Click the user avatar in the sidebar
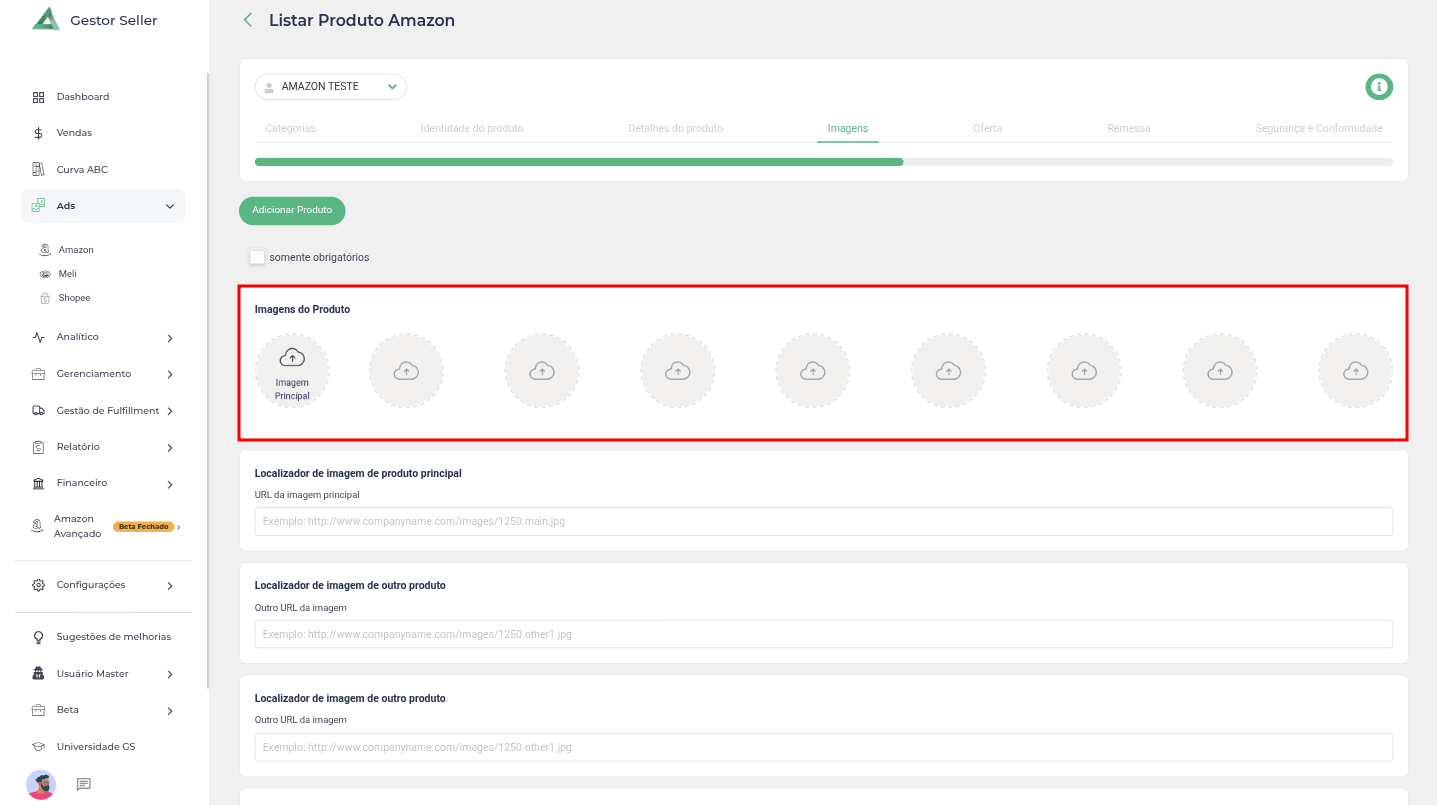 pyautogui.click(x=41, y=784)
